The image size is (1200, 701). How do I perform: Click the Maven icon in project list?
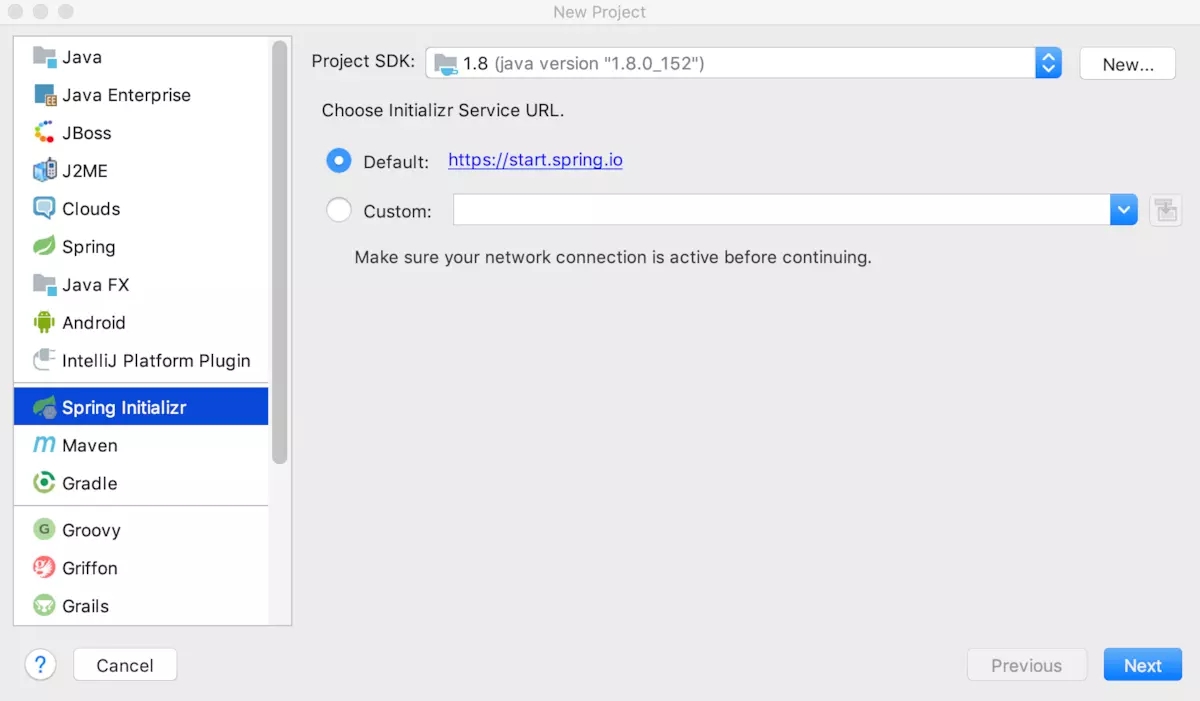coord(44,445)
